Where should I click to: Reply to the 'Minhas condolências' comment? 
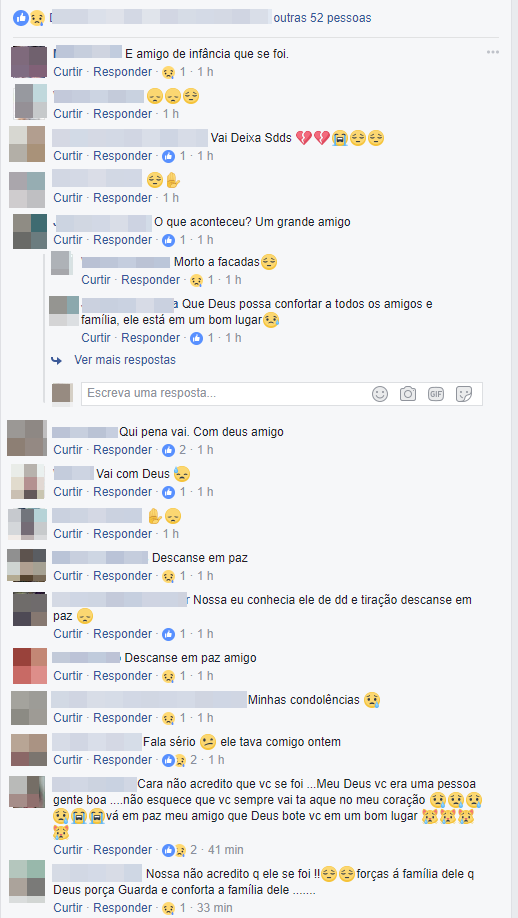[122, 718]
